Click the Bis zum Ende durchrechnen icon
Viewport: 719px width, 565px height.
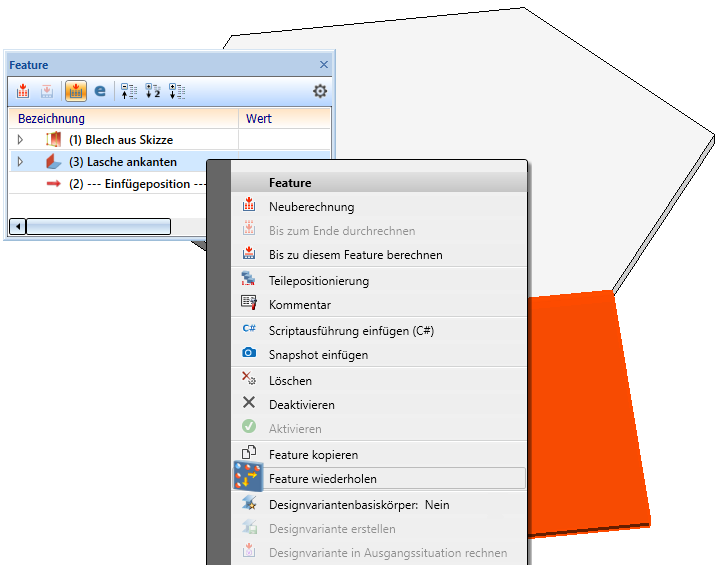click(249, 228)
